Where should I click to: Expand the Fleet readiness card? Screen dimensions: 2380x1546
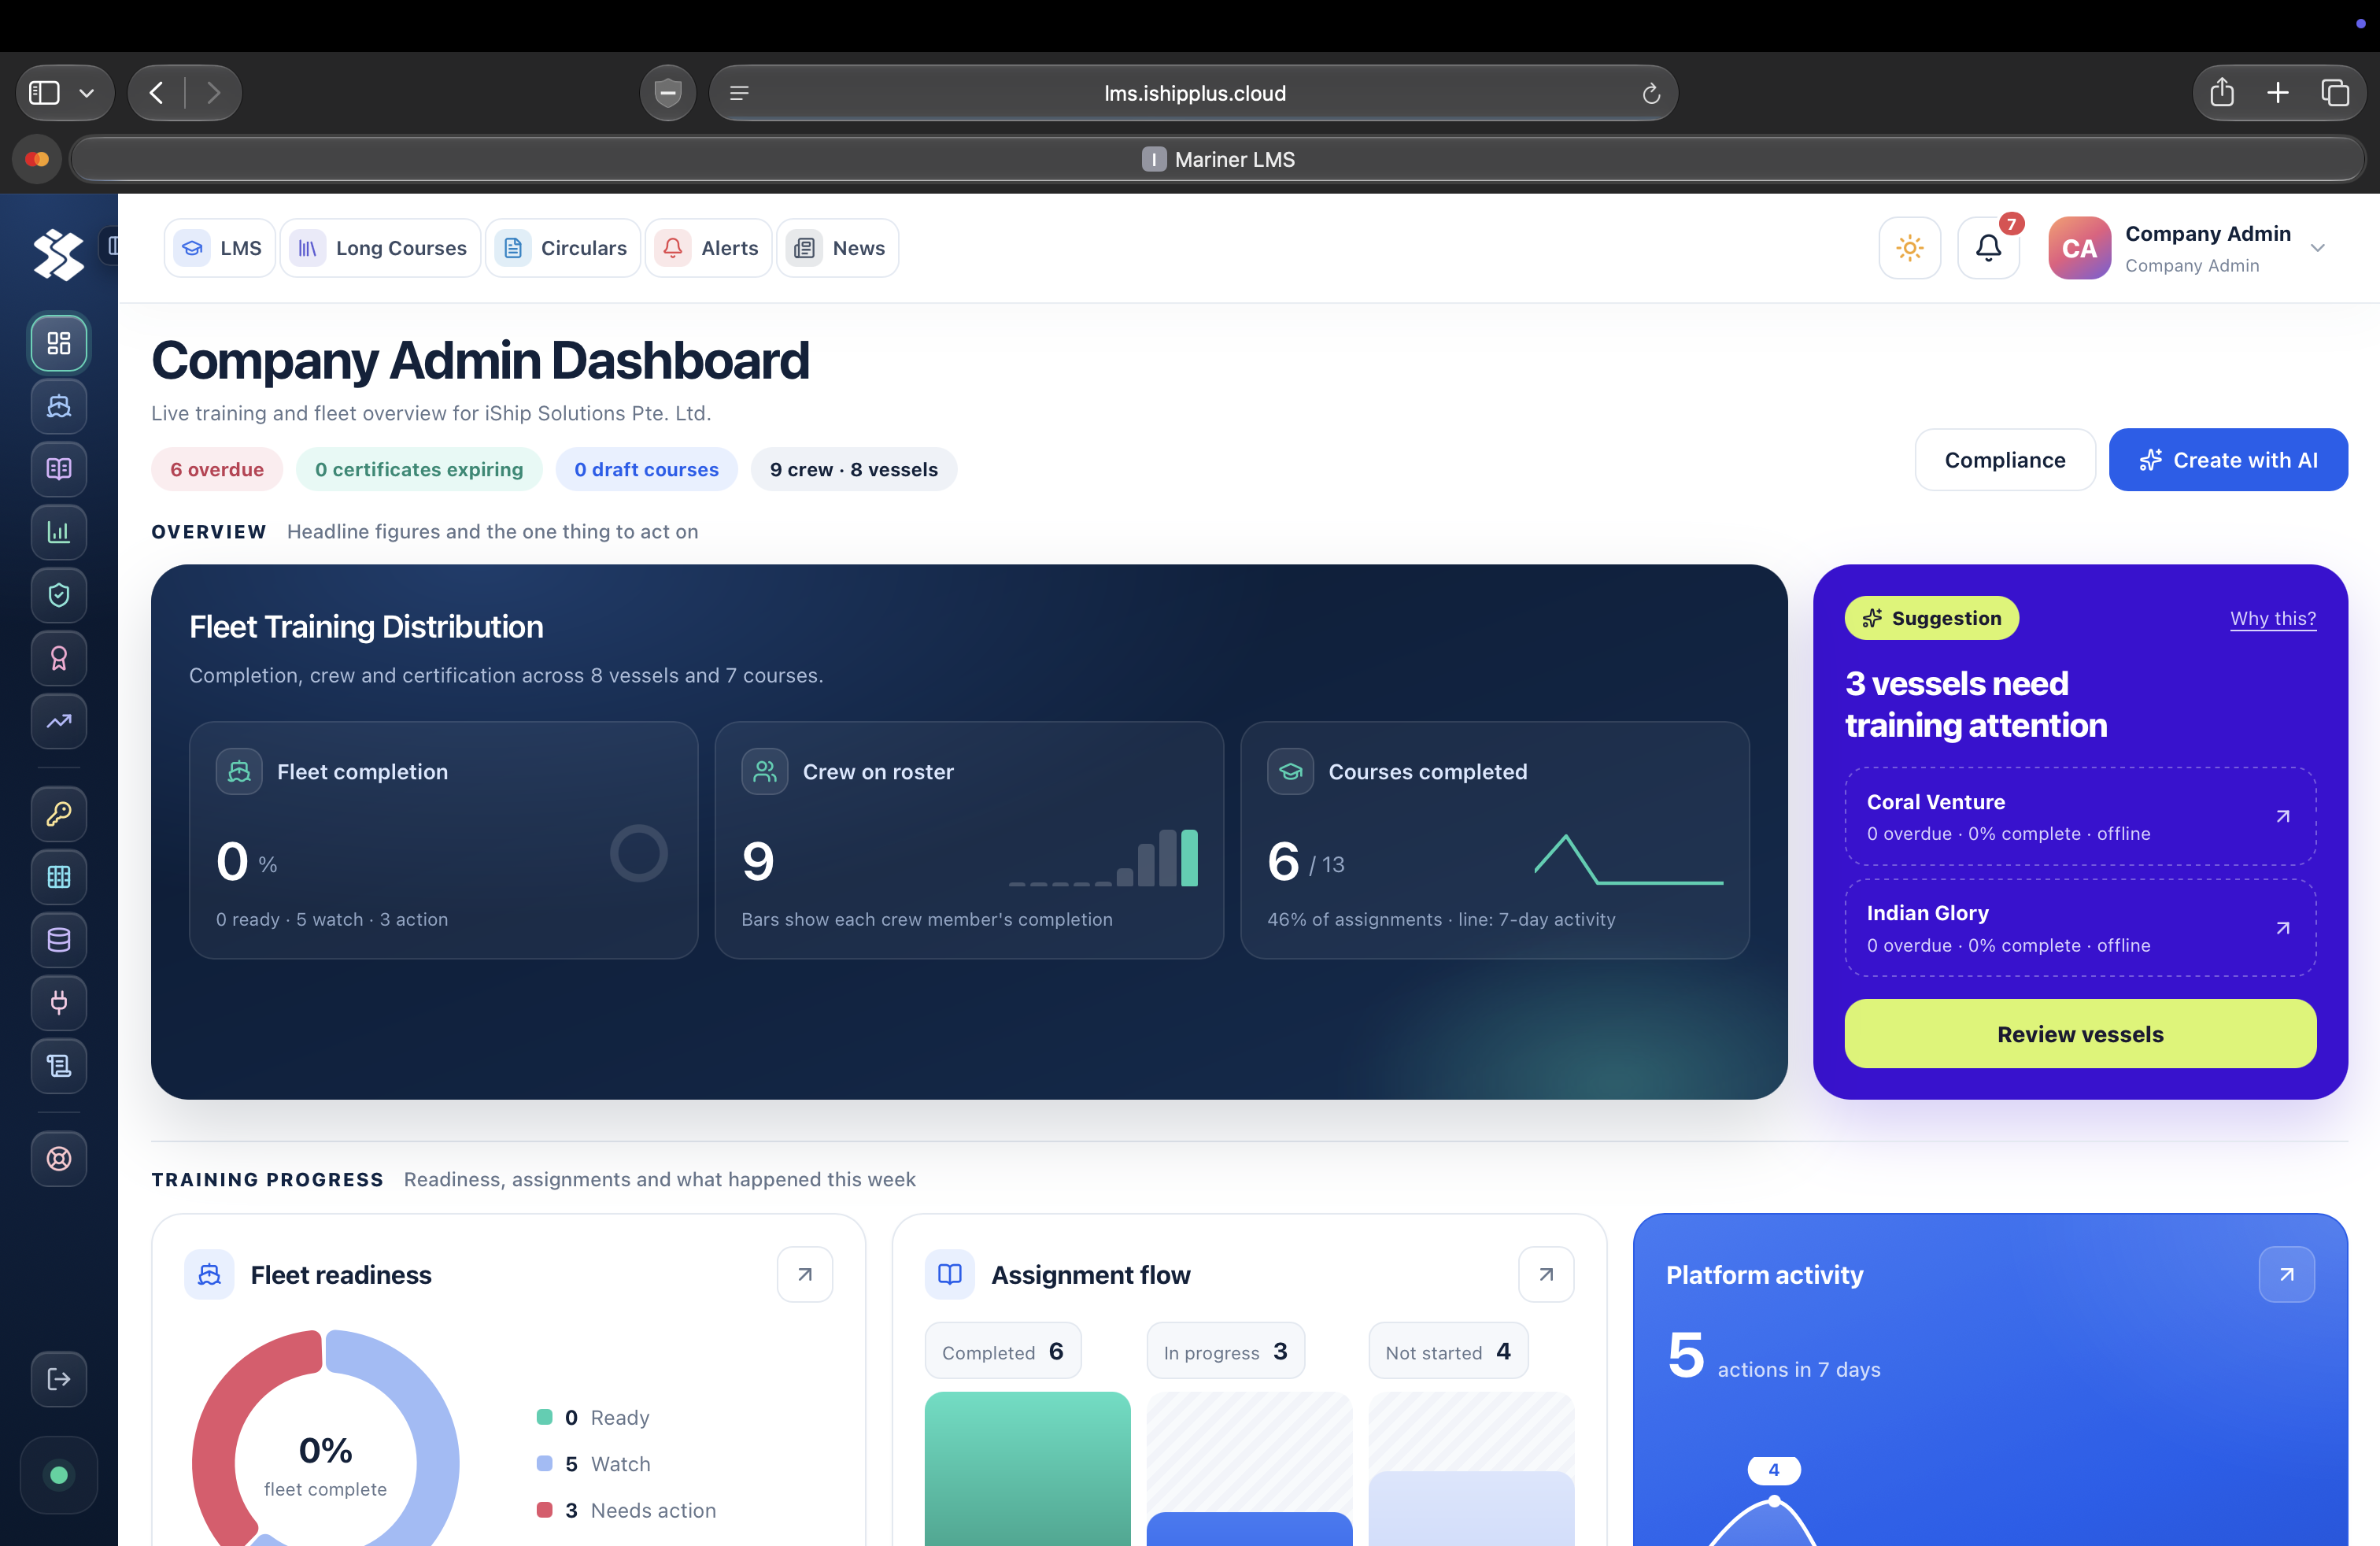805,1274
